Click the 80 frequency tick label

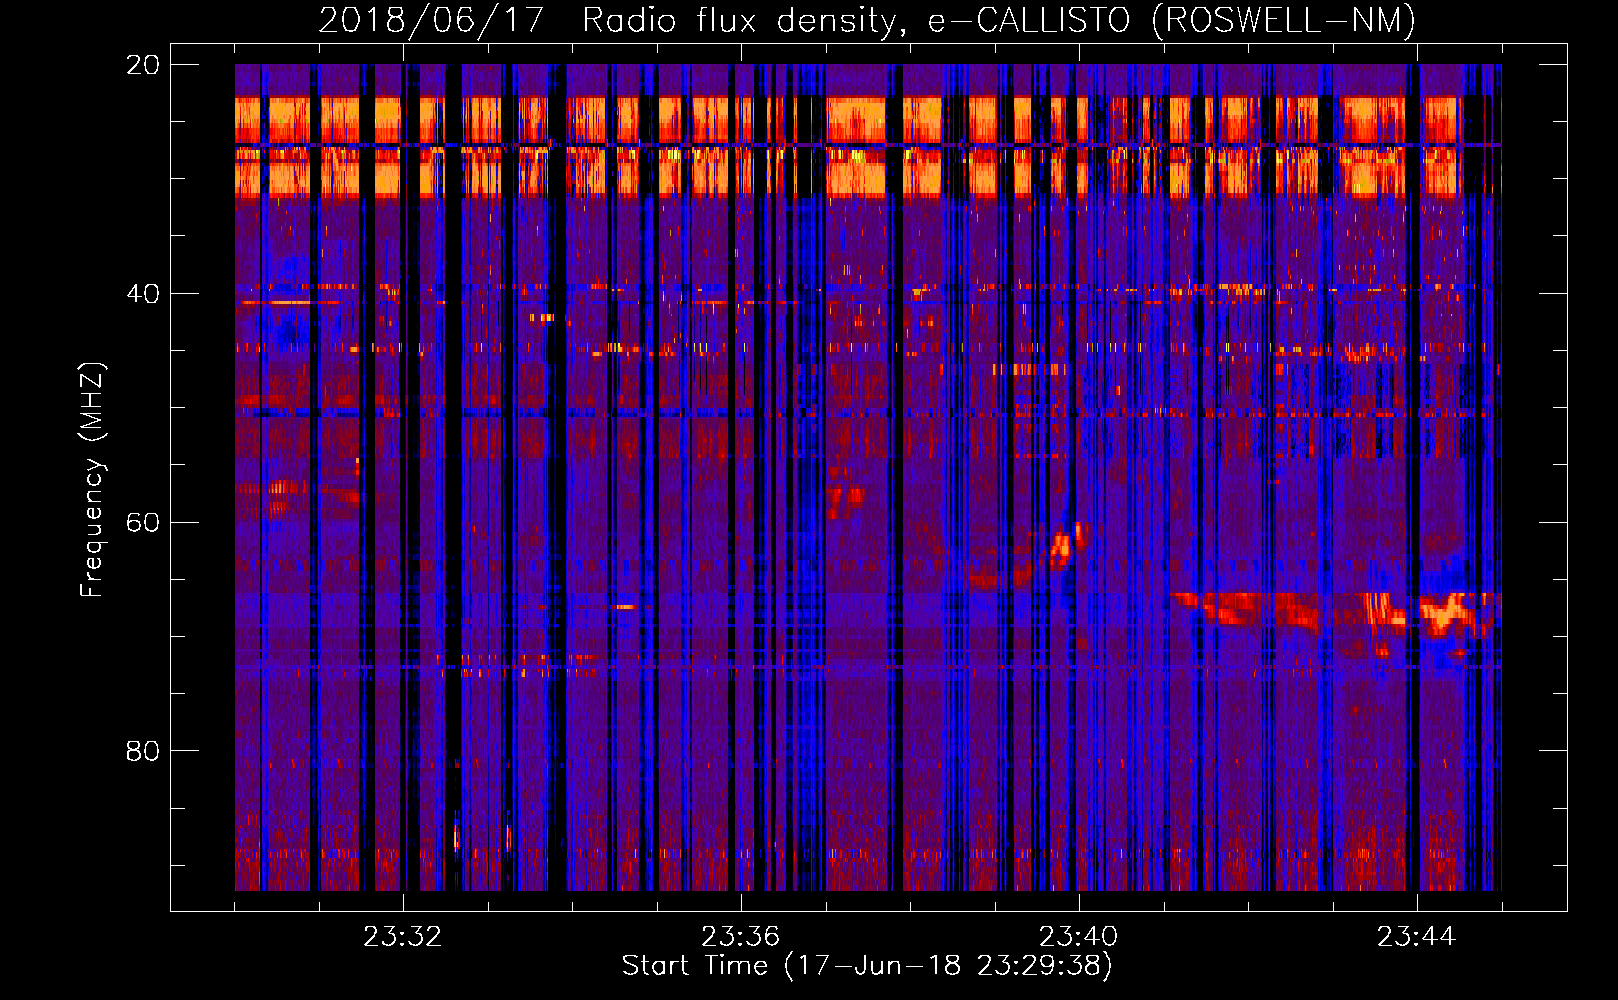click(x=142, y=751)
